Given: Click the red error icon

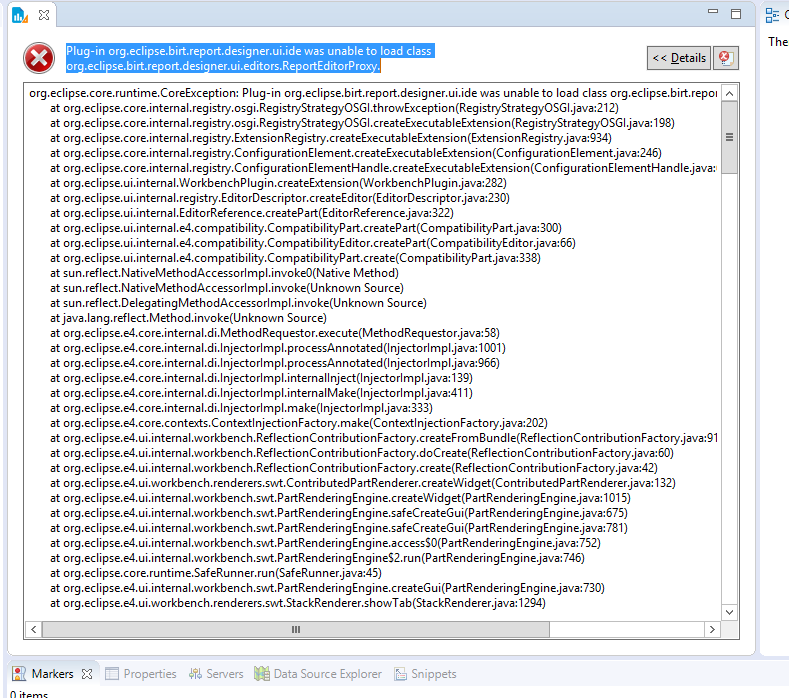Looking at the screenshot, I should tap(39, 58).
